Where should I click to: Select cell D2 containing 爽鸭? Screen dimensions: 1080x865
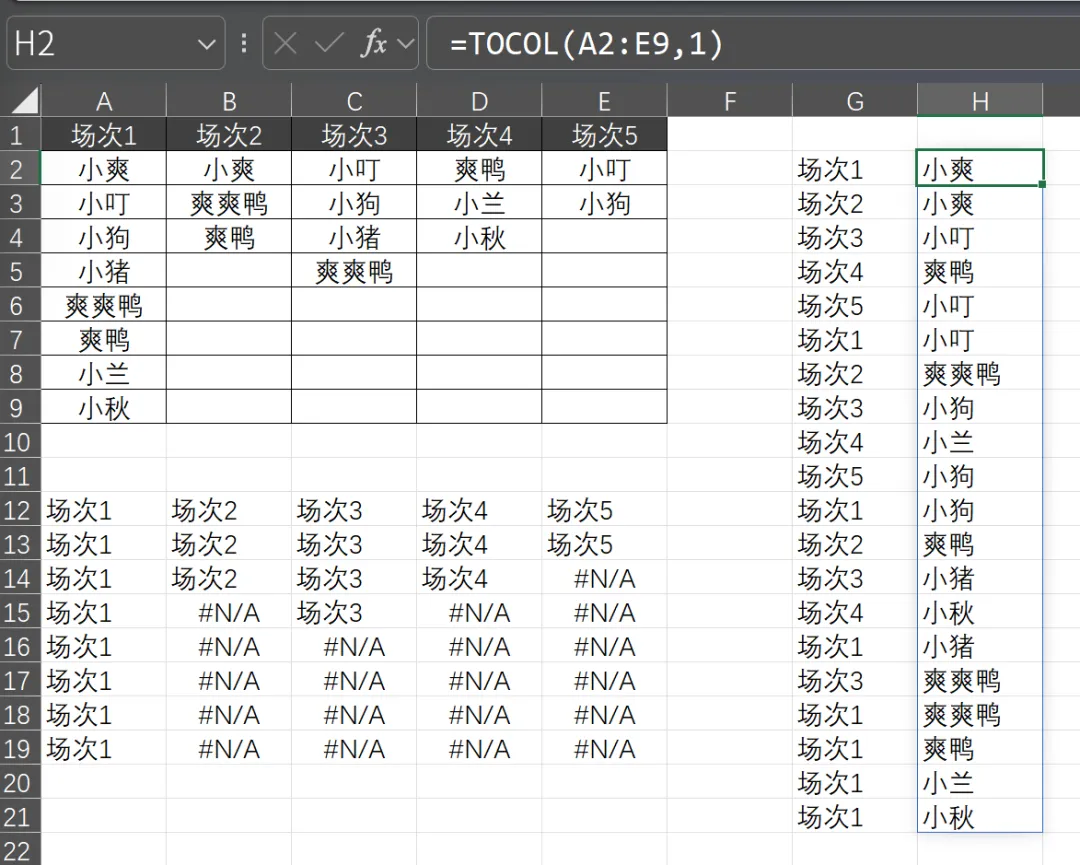coord(479,169)
